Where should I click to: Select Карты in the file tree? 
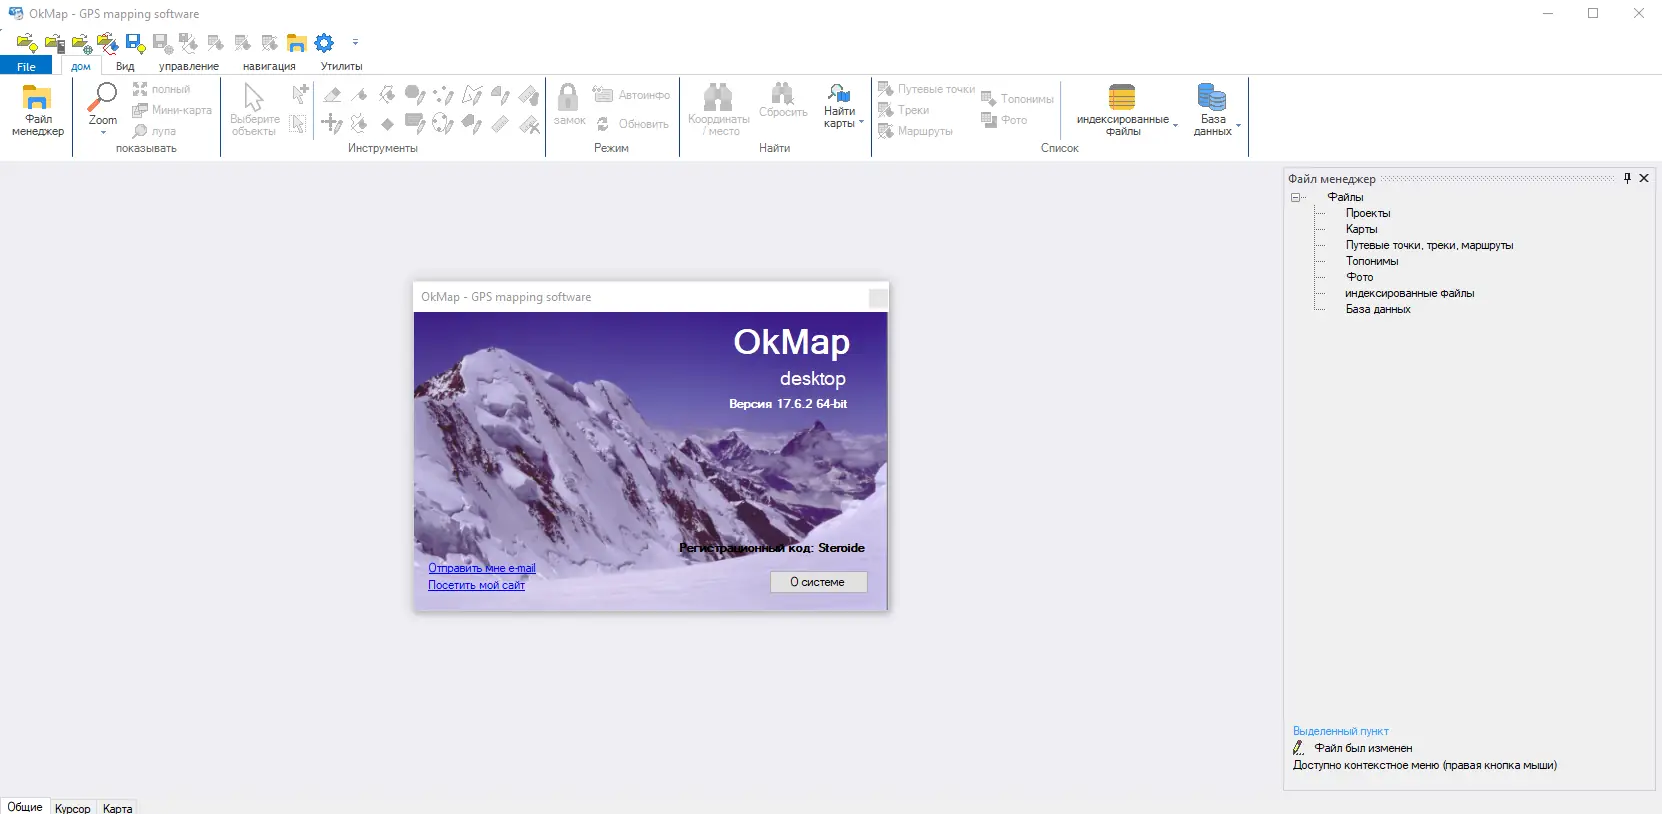click(x=1361, y=229)
